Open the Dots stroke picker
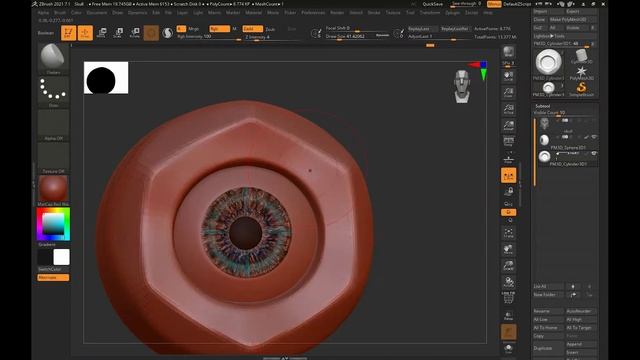Image resolution: width=640 pixels, height=360 pixels. pyautogui.click(x=53, y=91)
